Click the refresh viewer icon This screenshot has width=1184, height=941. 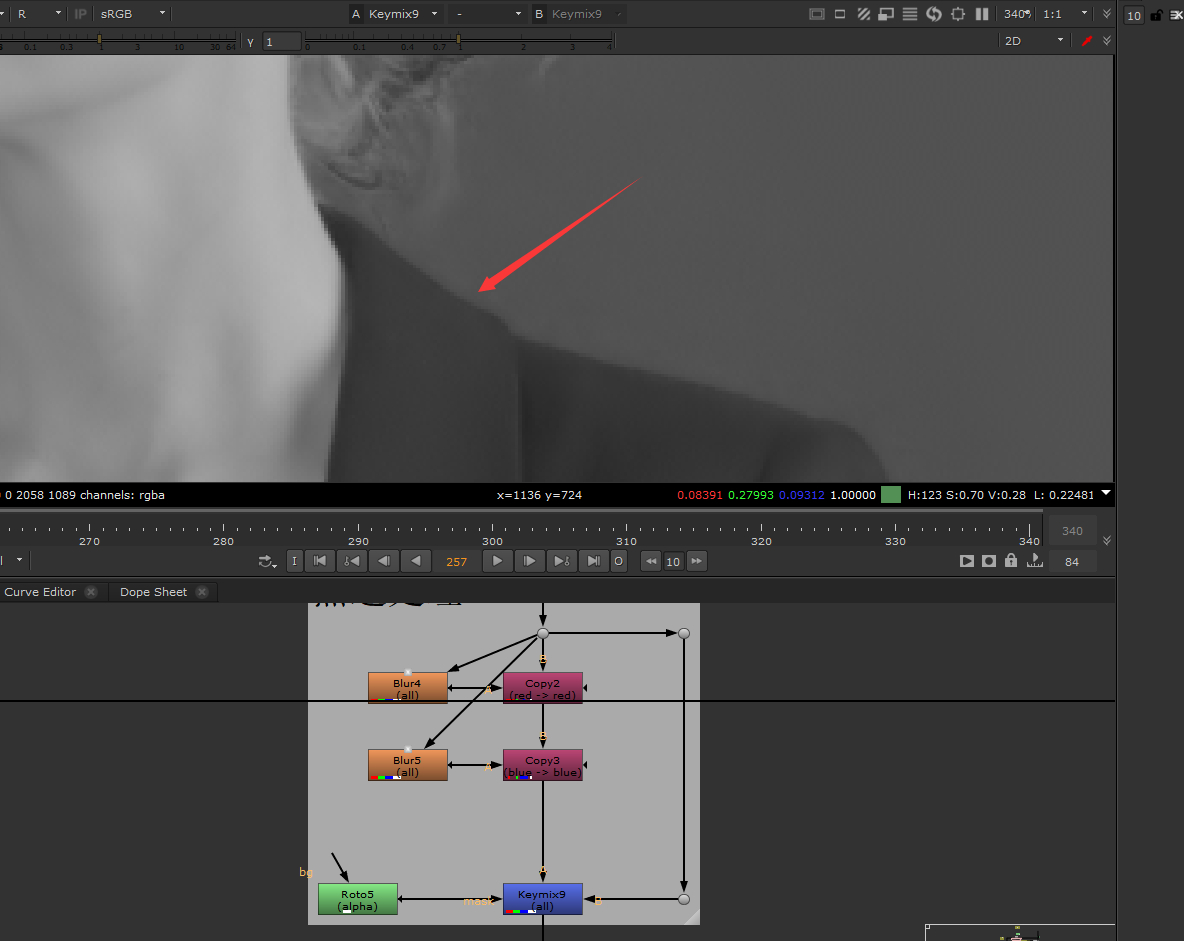tap(934, 14)
